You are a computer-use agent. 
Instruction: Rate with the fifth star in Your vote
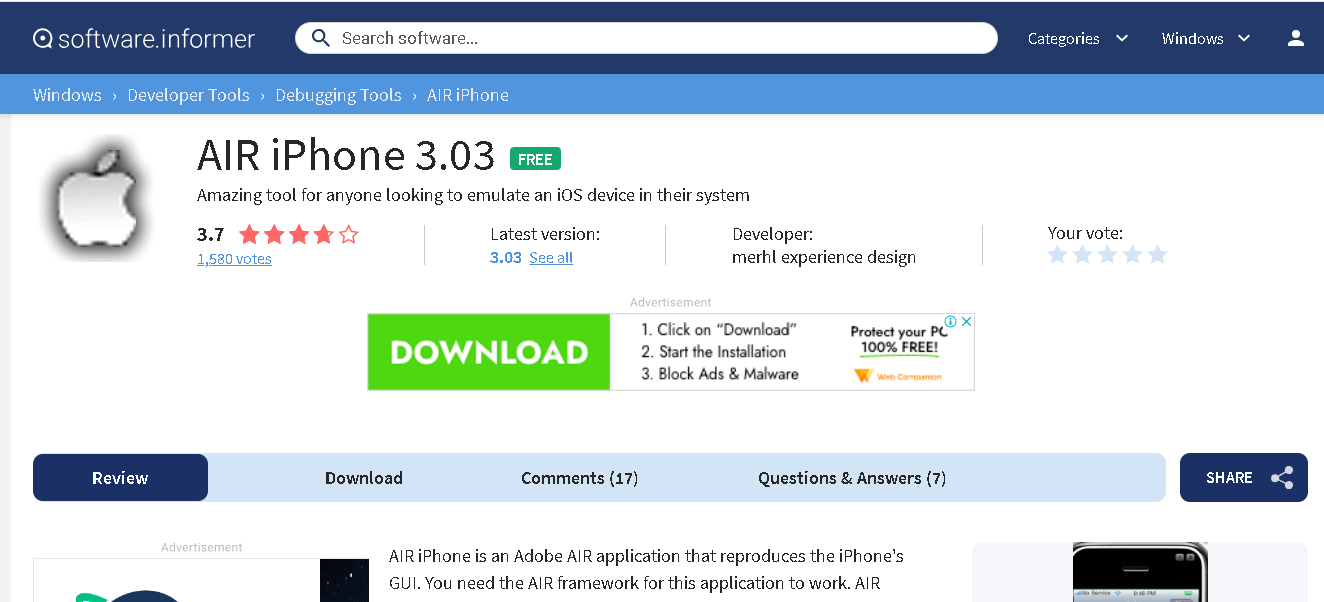(1157, 255)
